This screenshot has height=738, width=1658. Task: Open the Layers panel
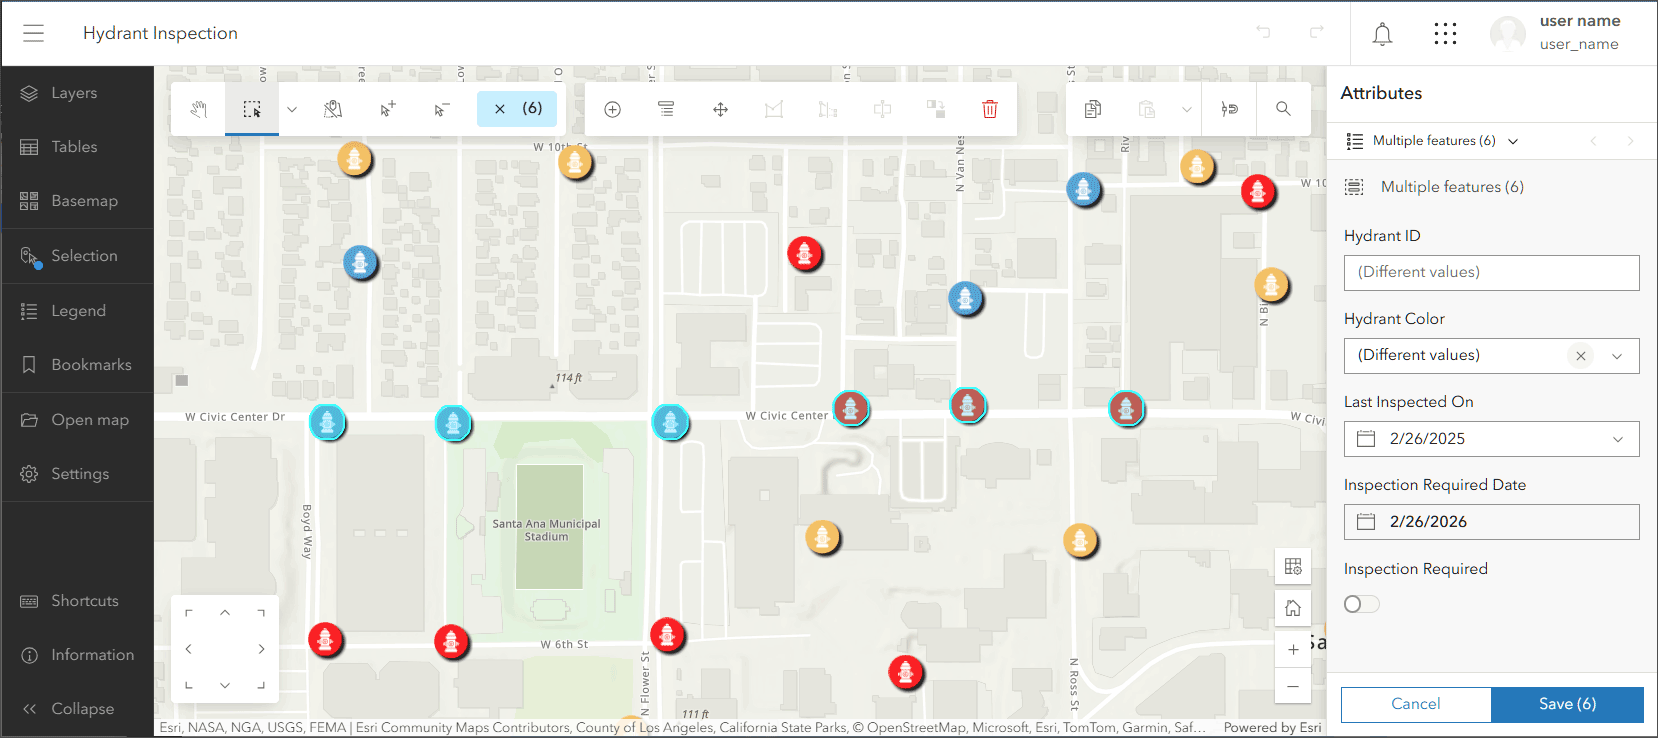coord(77,93)
